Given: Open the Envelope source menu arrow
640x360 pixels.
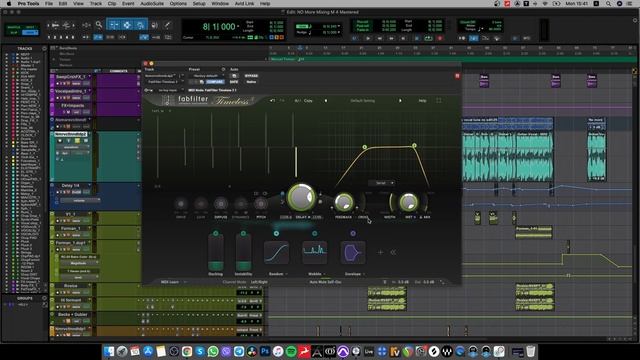Looking at the screenshot, I should (364, 274).
